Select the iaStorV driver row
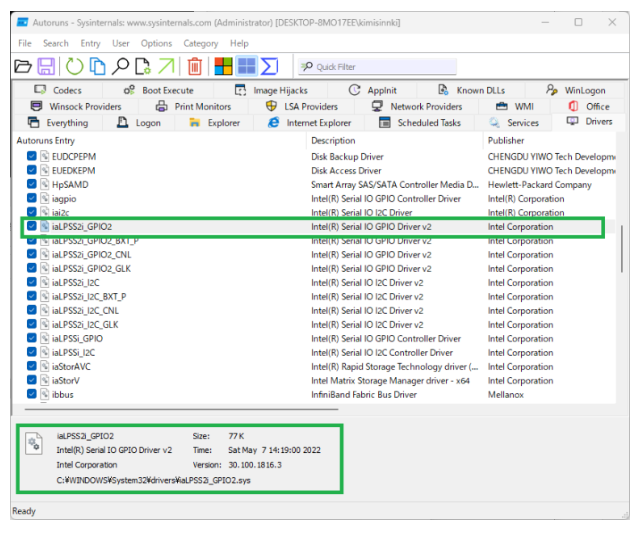Screen dimensions: 644x534 click(315, 380)
